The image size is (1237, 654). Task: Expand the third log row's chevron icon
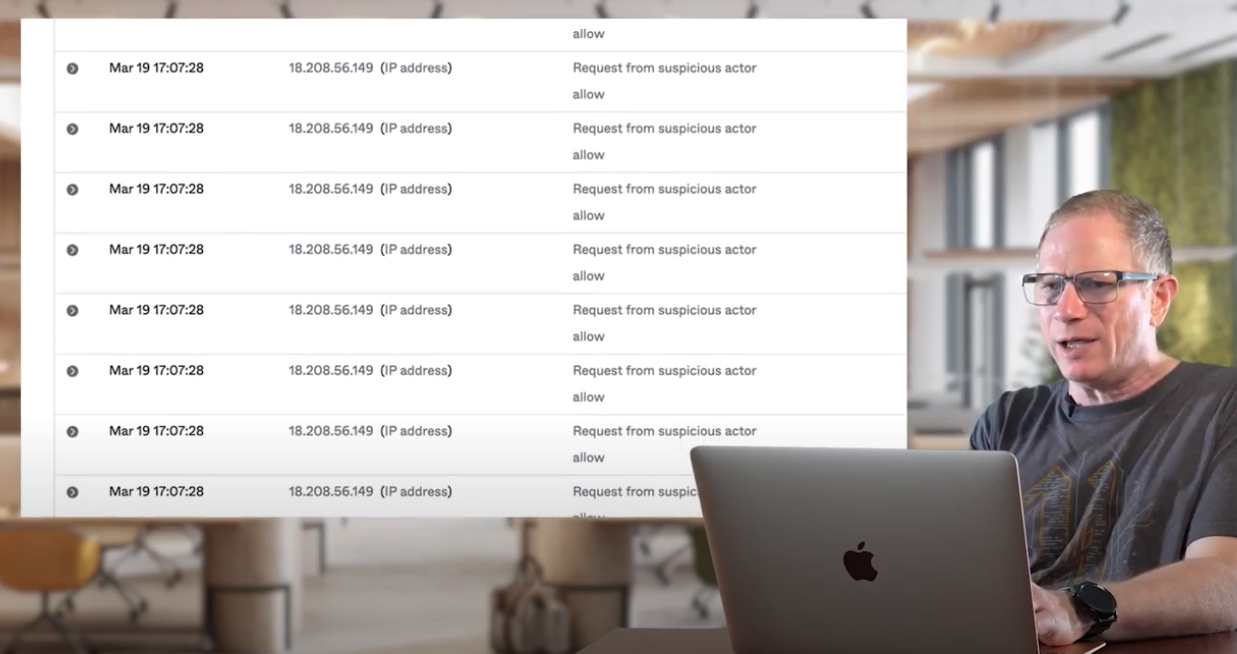72,190
